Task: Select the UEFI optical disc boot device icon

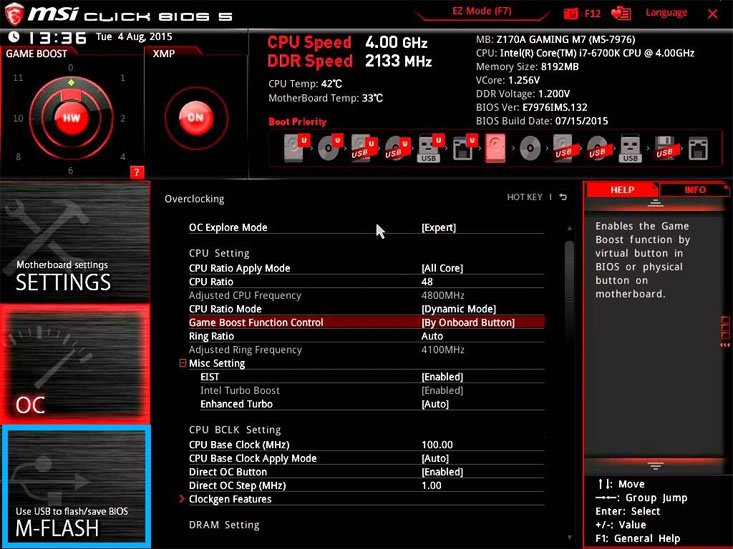Action: pos(330,148)
